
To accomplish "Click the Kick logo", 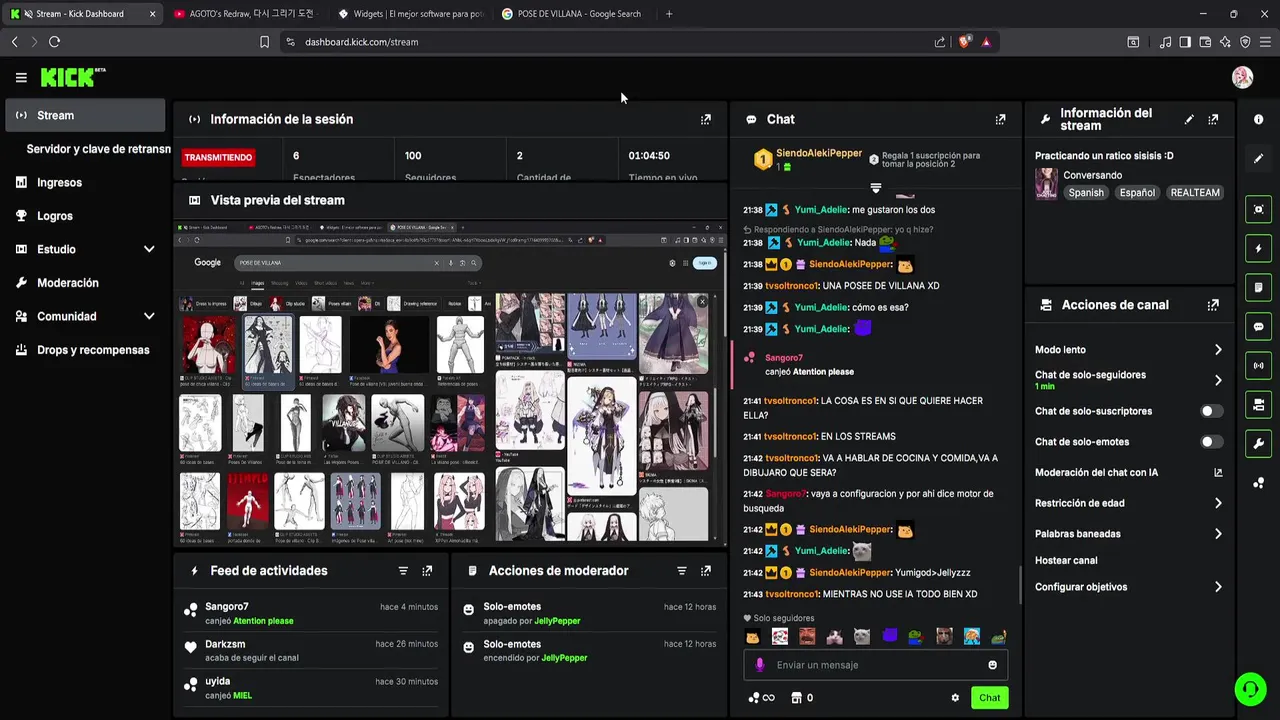I will pos(72,77).
